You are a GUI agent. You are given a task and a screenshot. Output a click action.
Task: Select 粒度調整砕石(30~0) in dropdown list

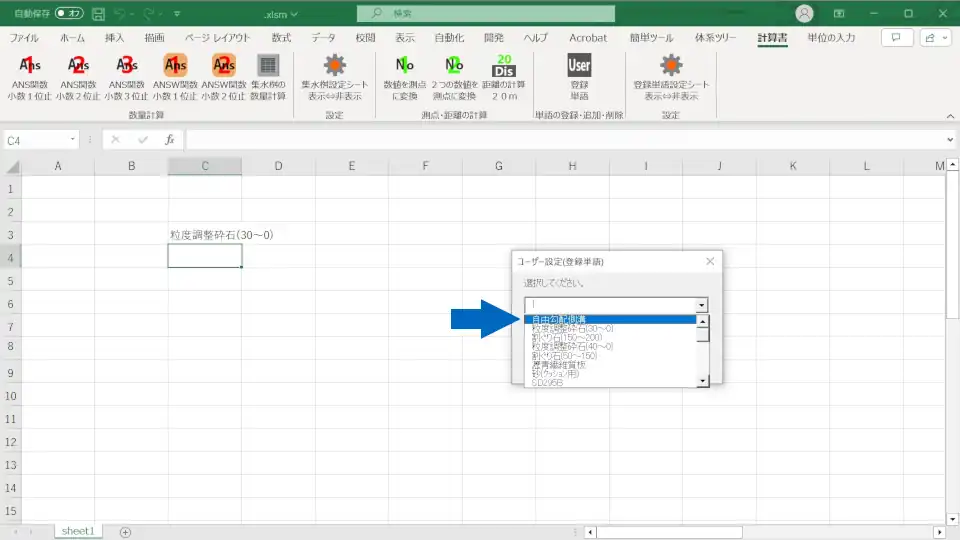610,329
